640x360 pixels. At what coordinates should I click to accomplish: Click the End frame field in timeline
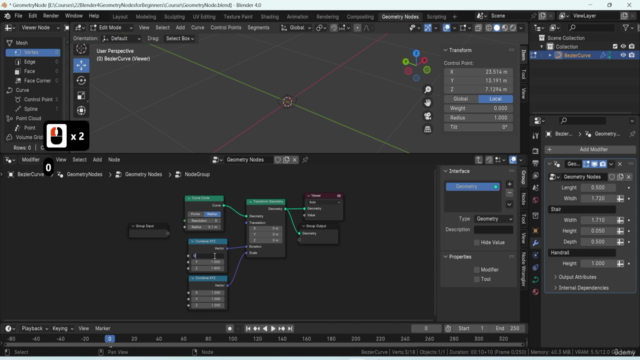click(507, 329)
